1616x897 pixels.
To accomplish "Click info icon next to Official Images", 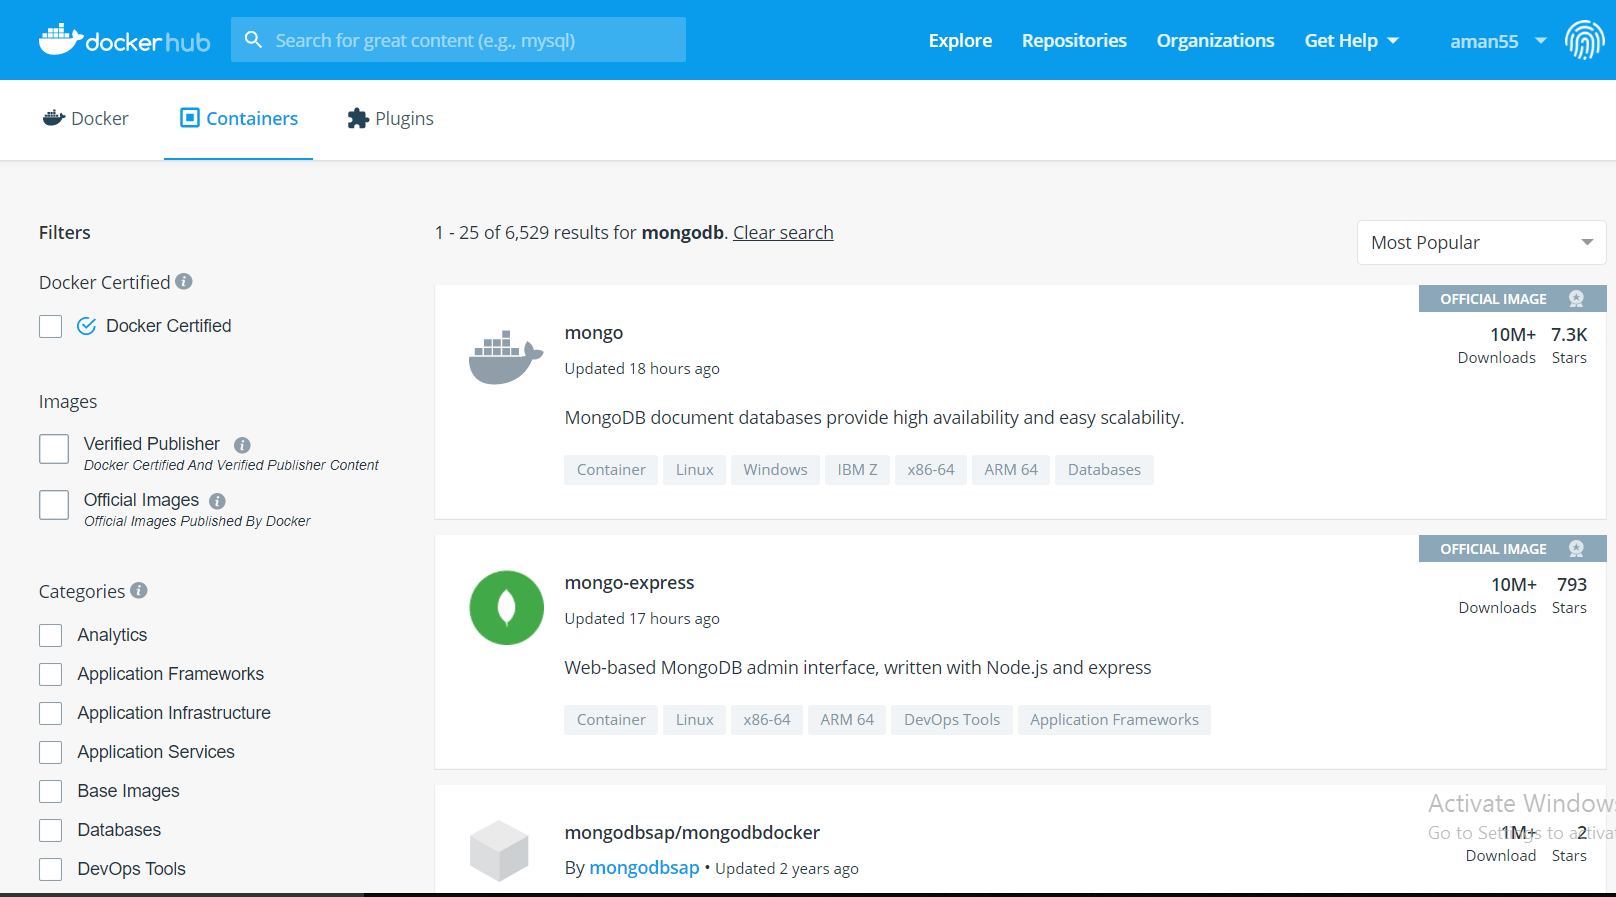I will (x=217, y=501).
